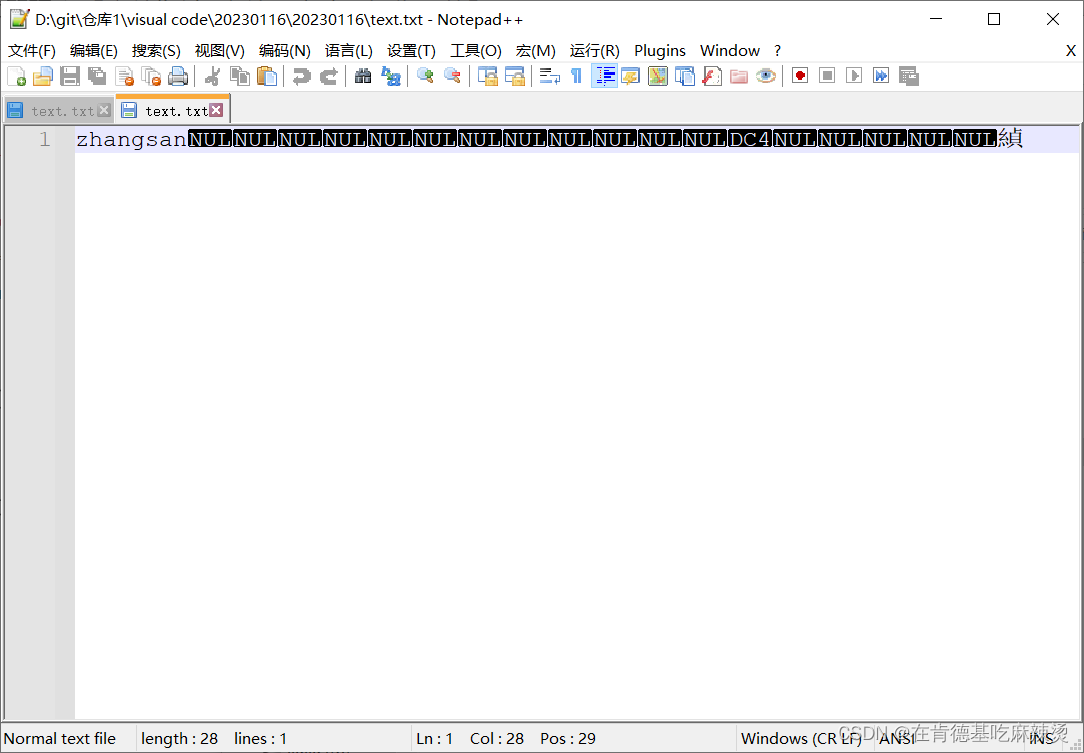Paste from clipboard using the Paste icon
The height and width of the screenshot is (753, 1084).
pos(267,75)
